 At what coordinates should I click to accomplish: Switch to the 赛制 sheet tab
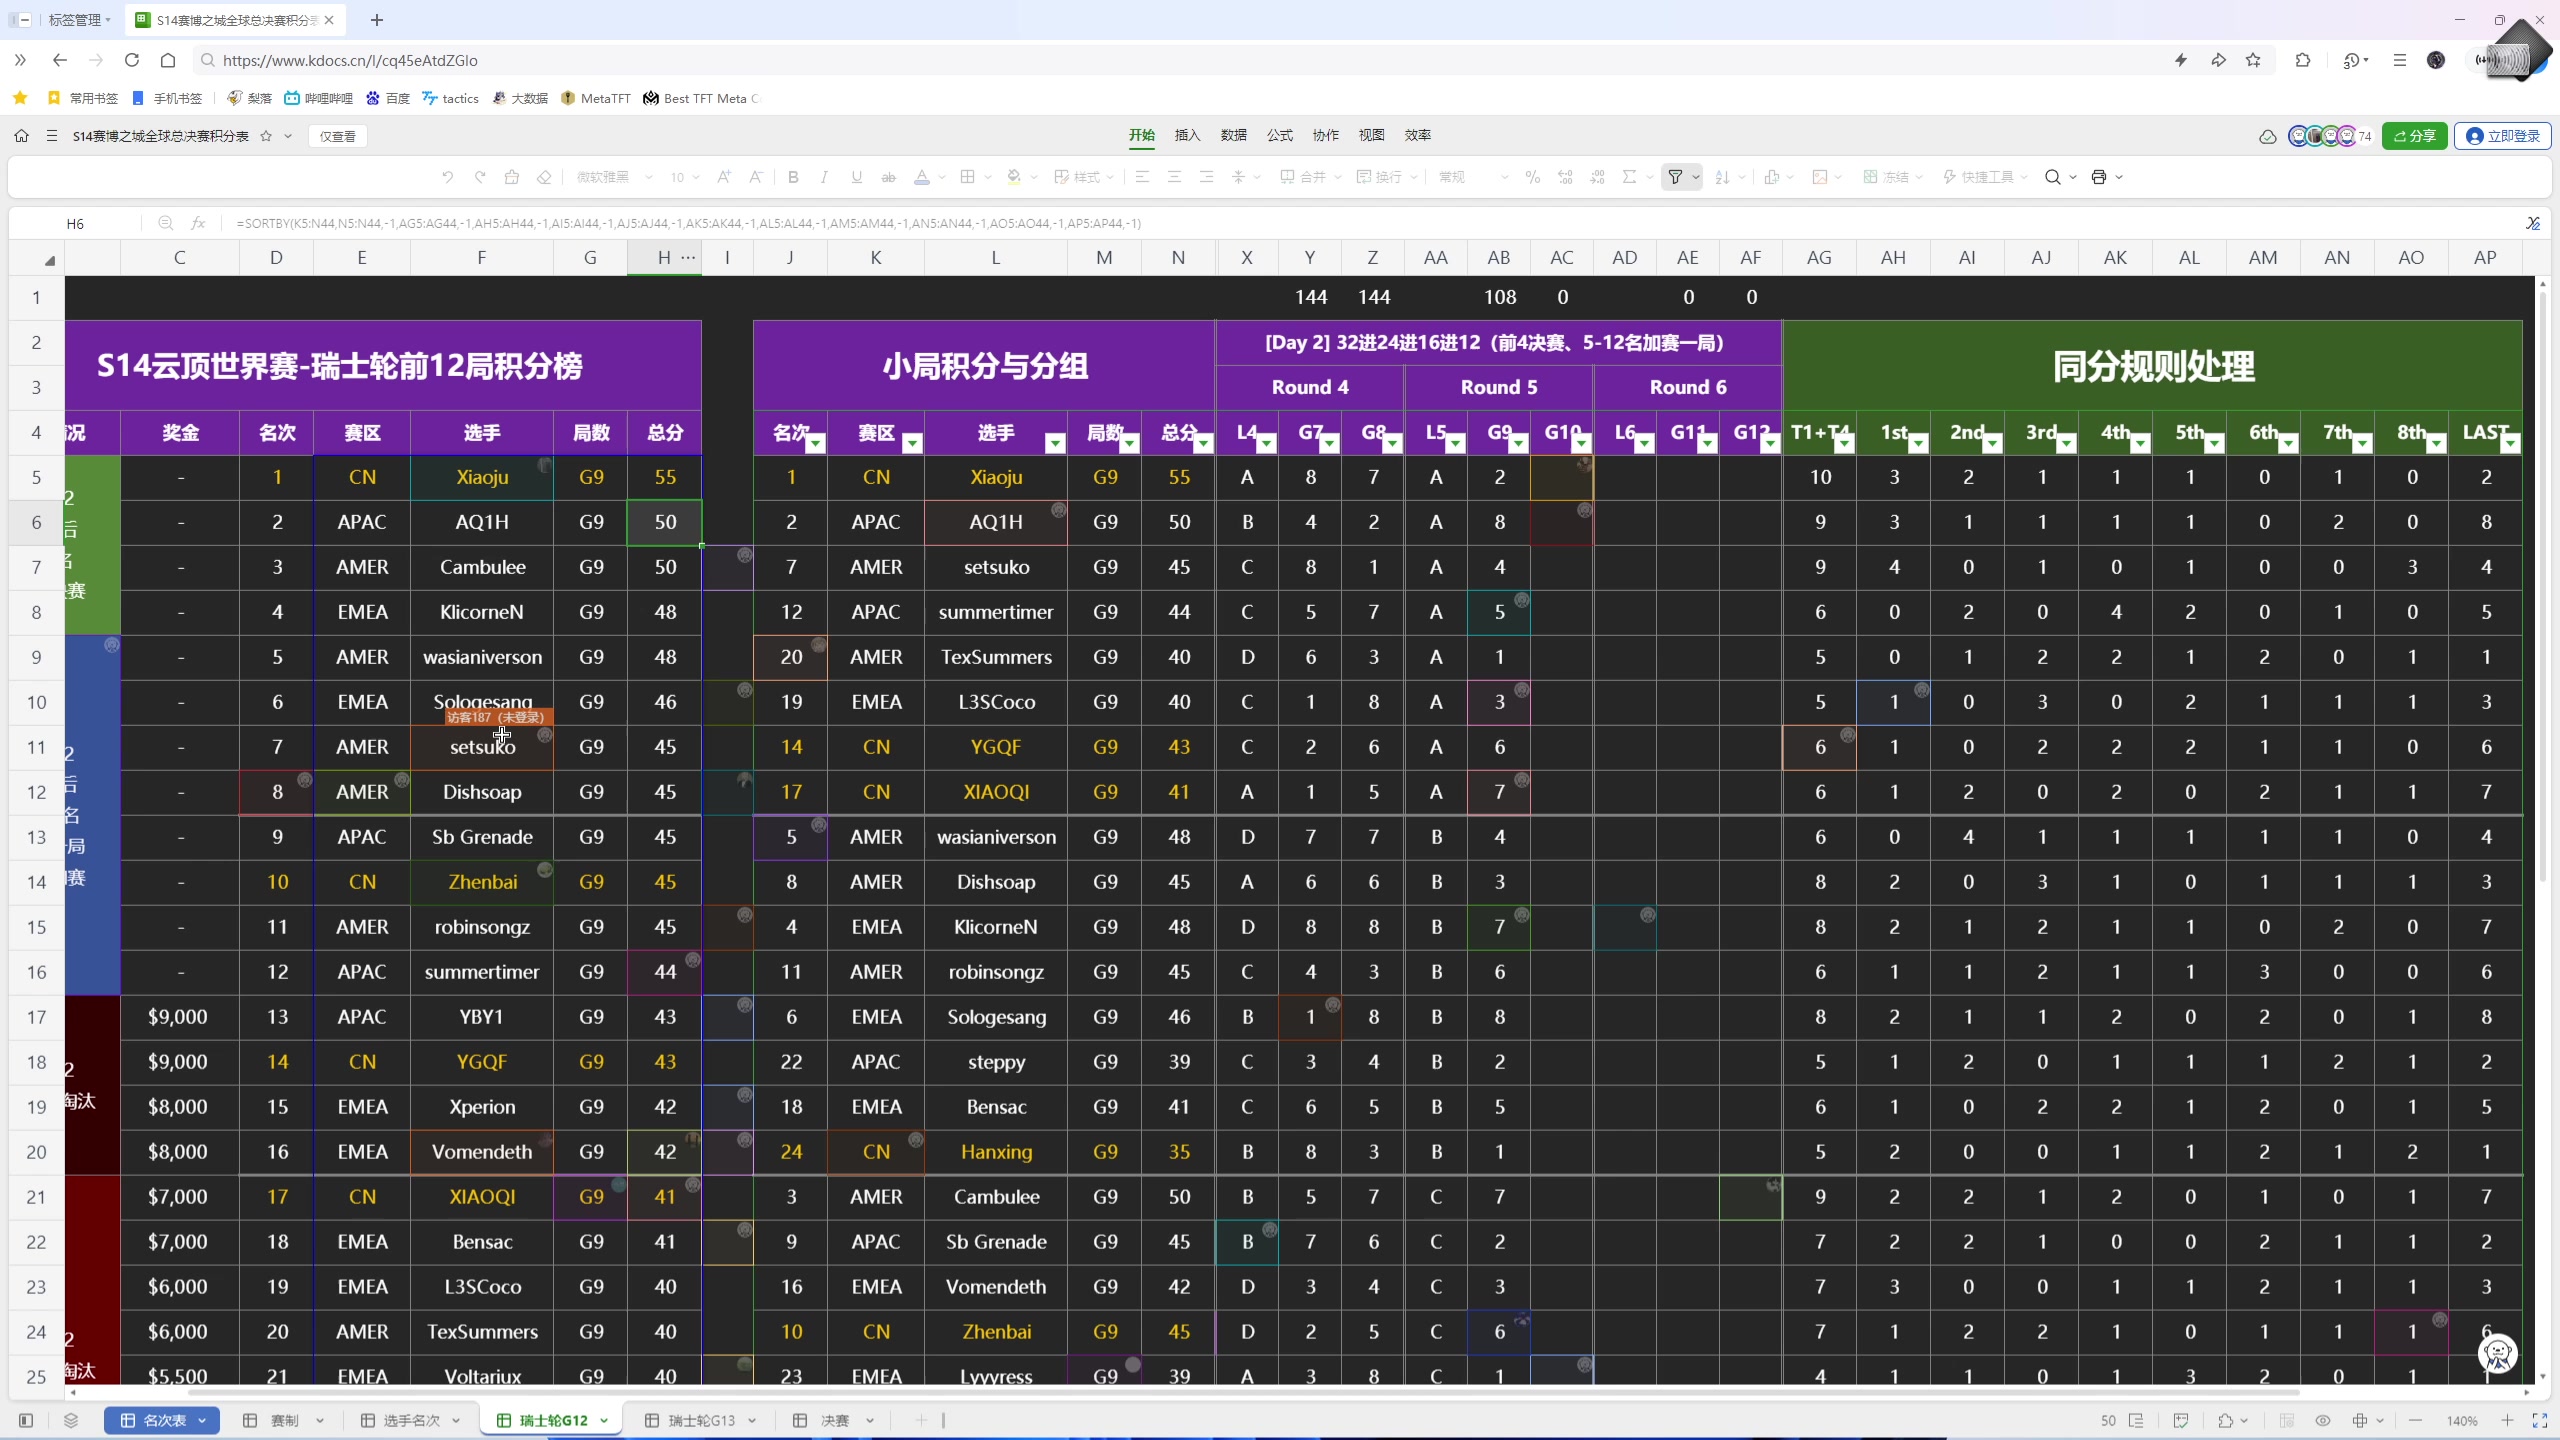[x=284, y=1420]
